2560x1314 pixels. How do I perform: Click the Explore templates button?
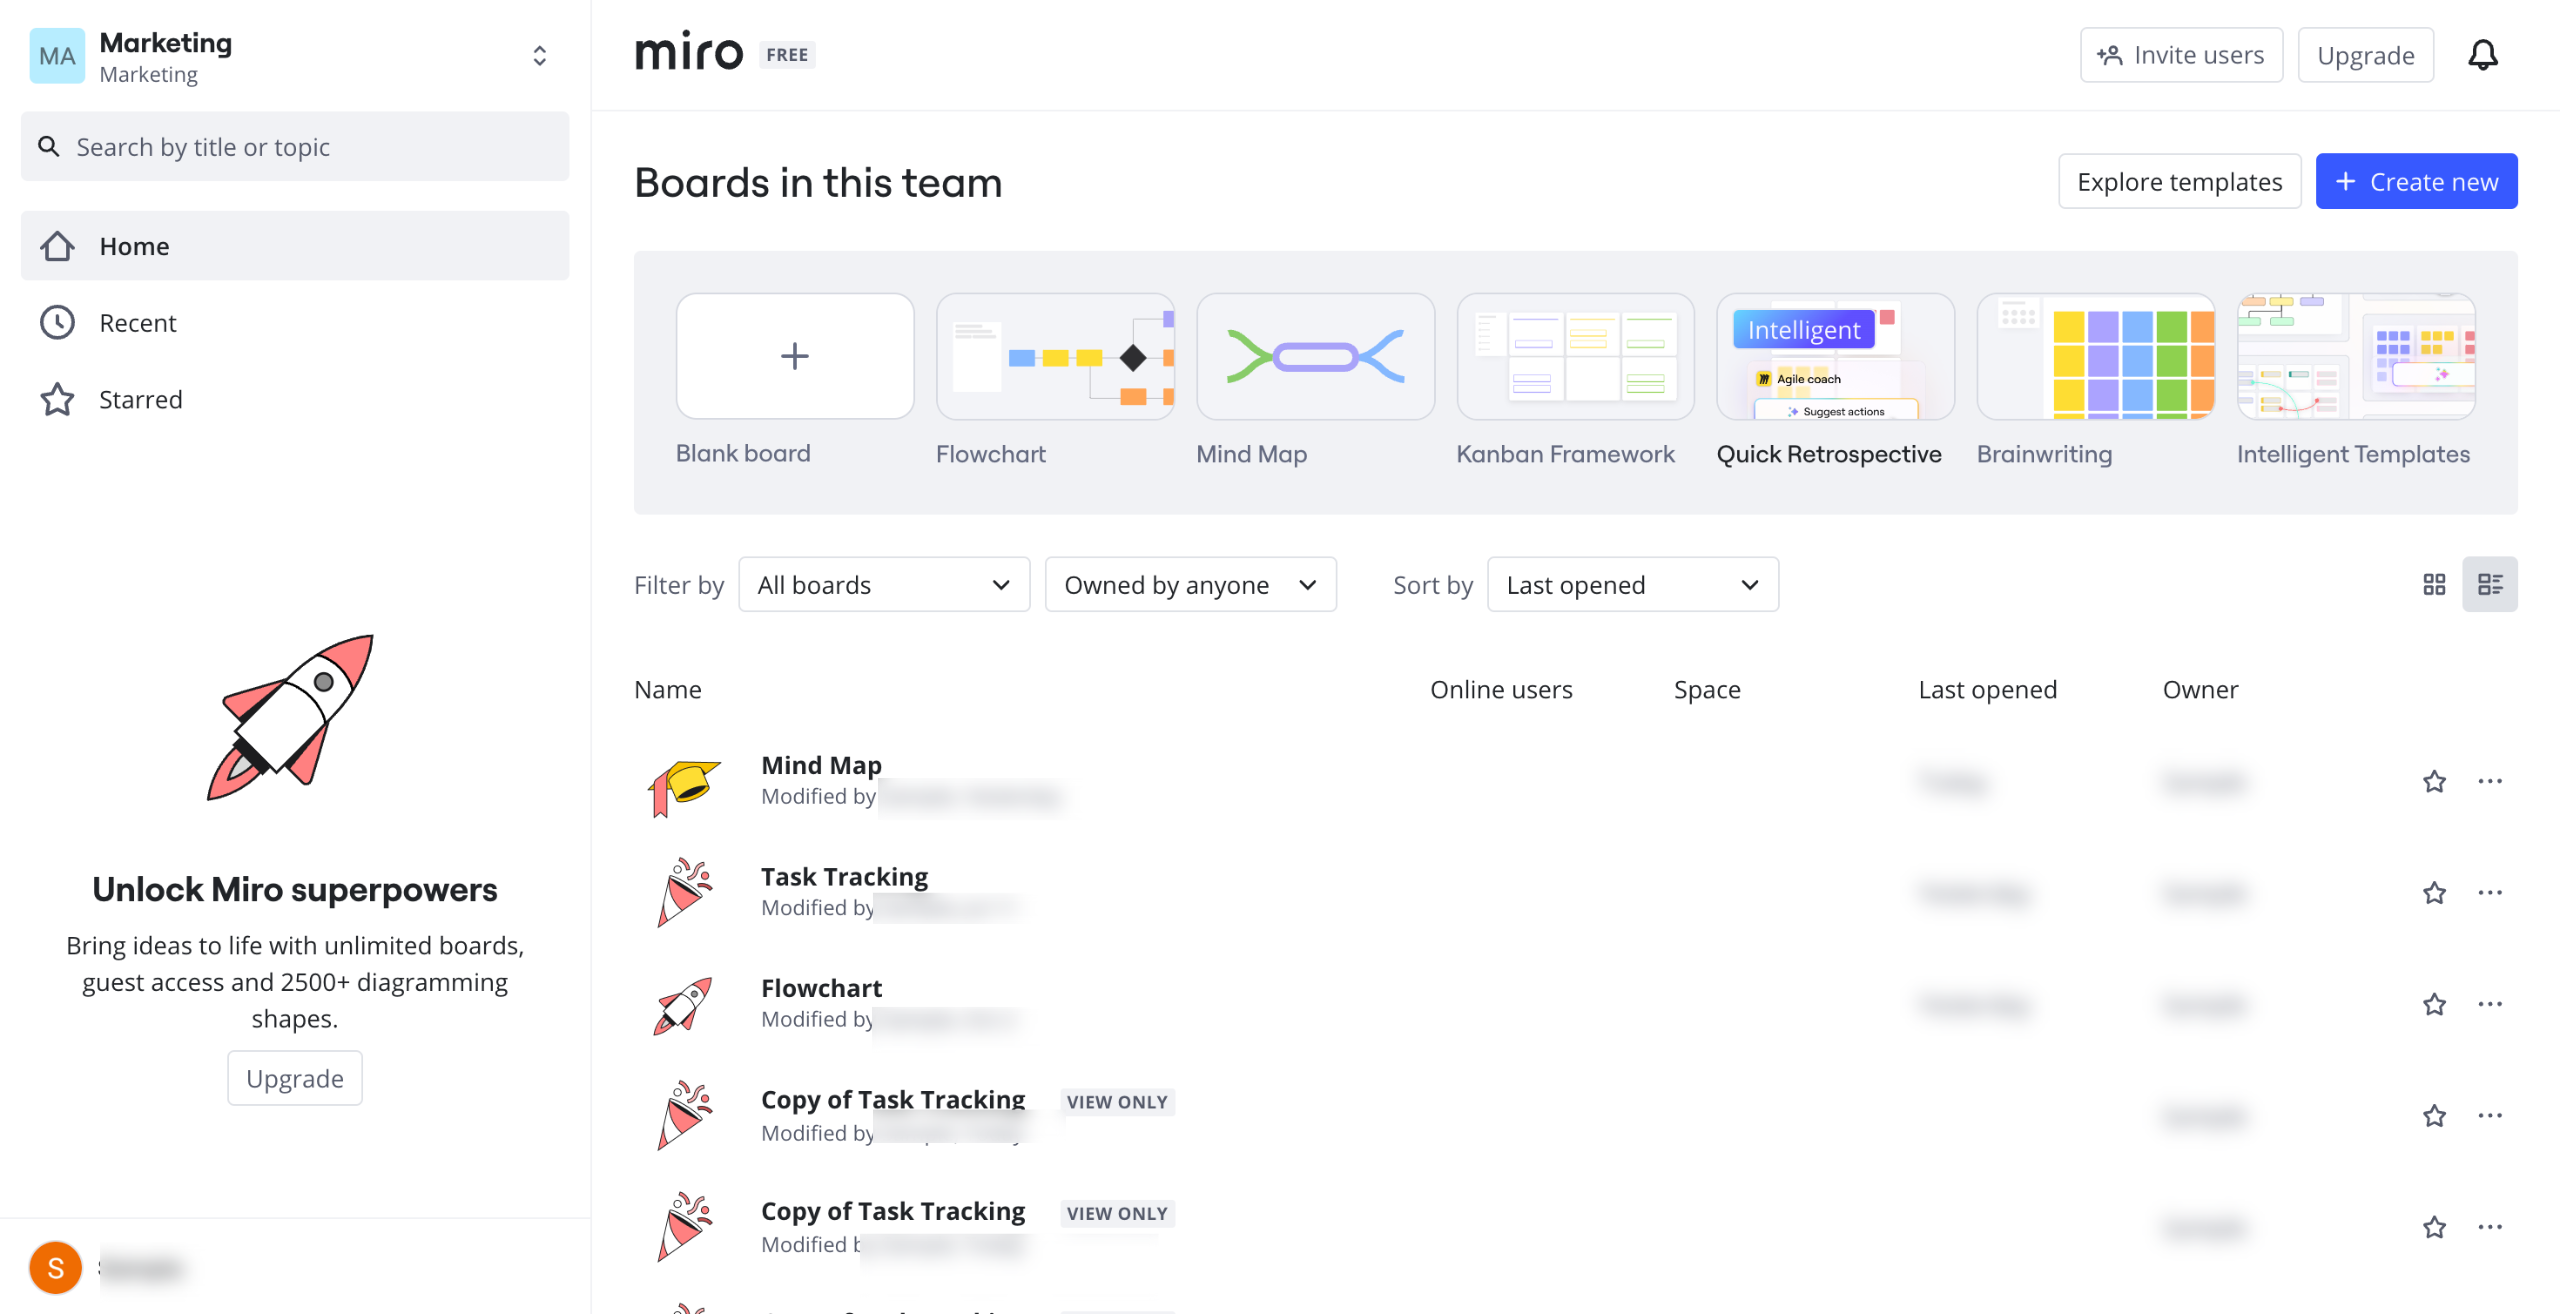click(x=2179, y=182)
